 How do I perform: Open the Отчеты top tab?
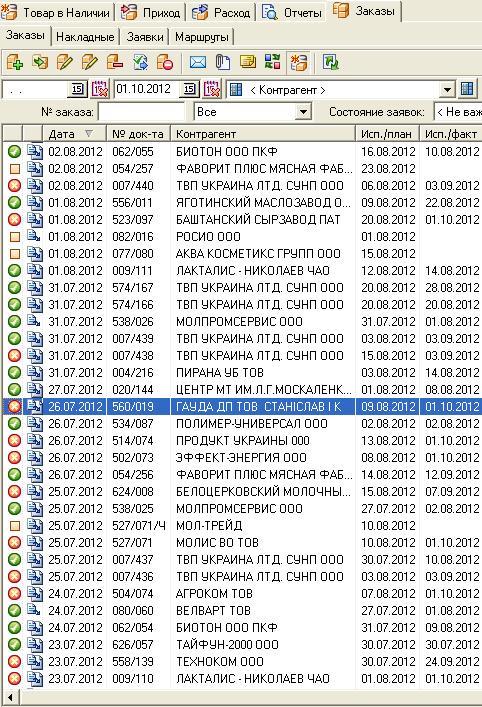[294, 13]
